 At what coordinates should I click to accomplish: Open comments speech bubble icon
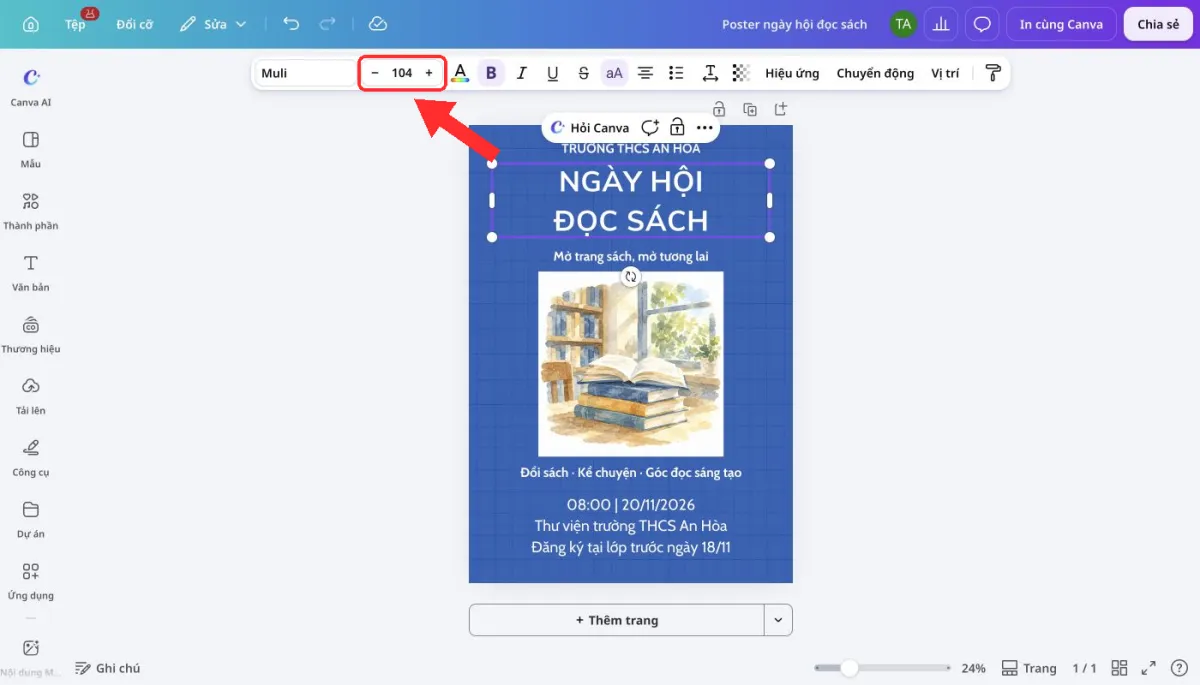(983, 24)
